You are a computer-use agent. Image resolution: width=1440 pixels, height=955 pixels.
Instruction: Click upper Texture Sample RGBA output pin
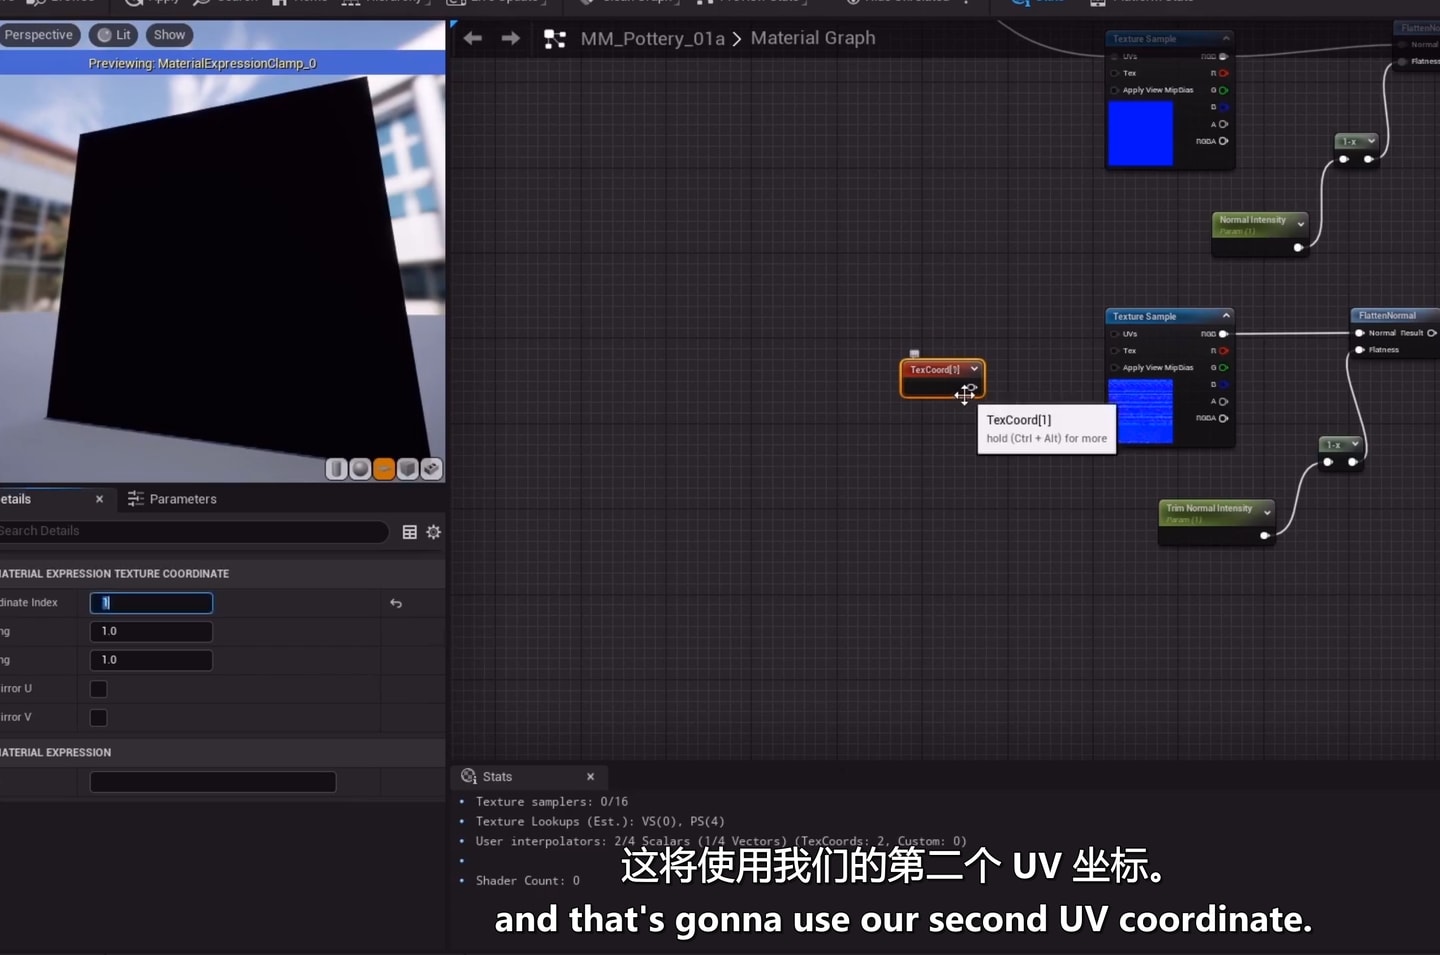pos(1223,141)
